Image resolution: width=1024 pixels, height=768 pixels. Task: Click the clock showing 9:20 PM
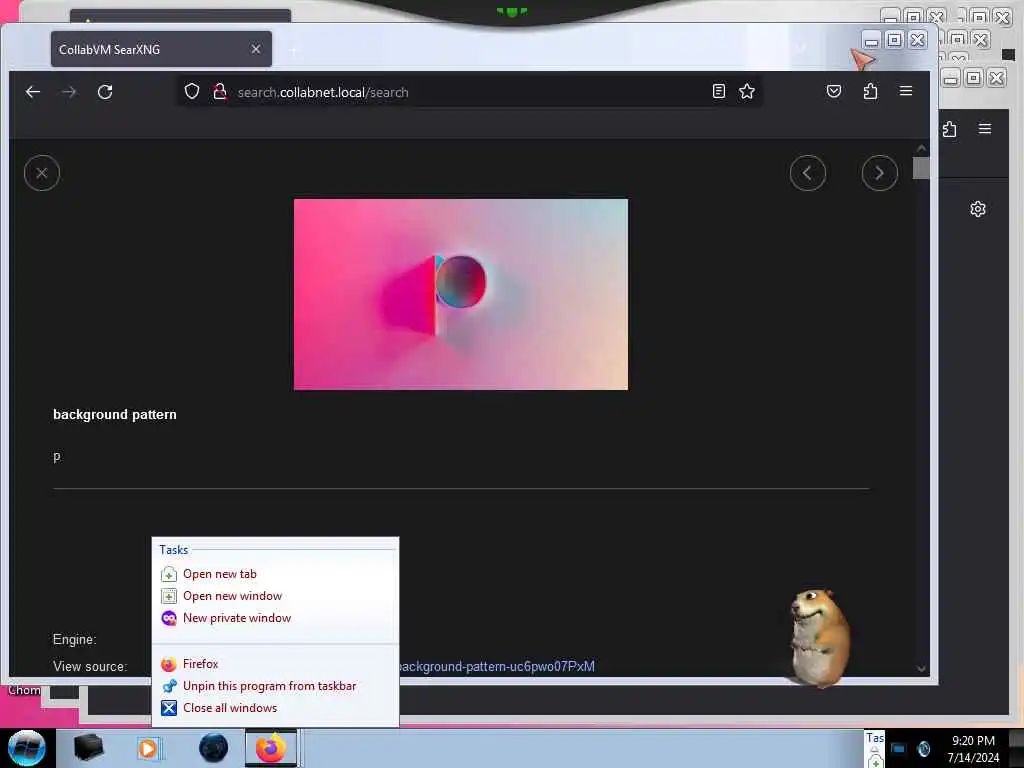973,741
